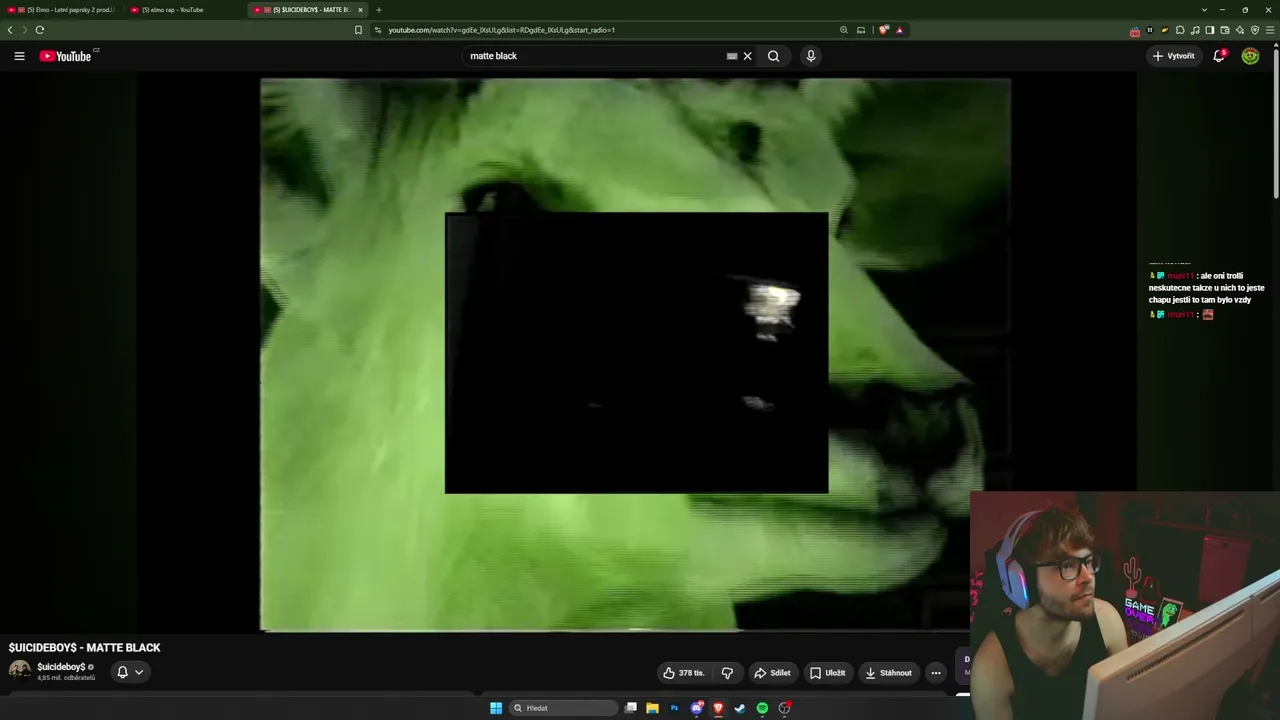The image size is (1280, 720).
Task: Open Spotify from the taskbar
Action: click(762, 708)
